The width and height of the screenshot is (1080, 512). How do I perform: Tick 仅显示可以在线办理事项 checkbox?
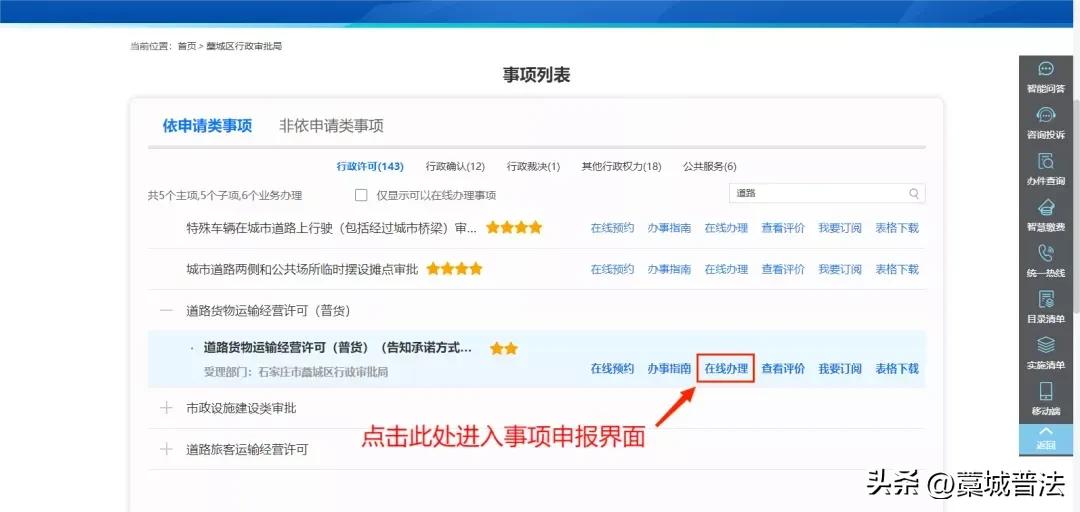tap(361, 195)
